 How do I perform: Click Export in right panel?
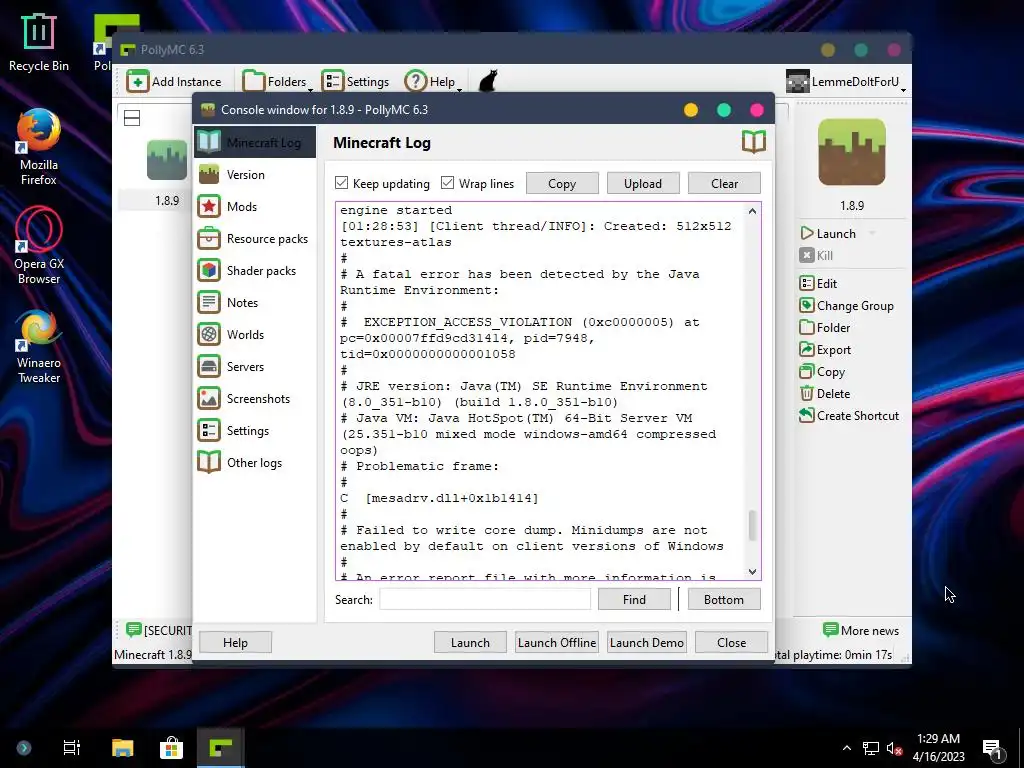point(825,350)
